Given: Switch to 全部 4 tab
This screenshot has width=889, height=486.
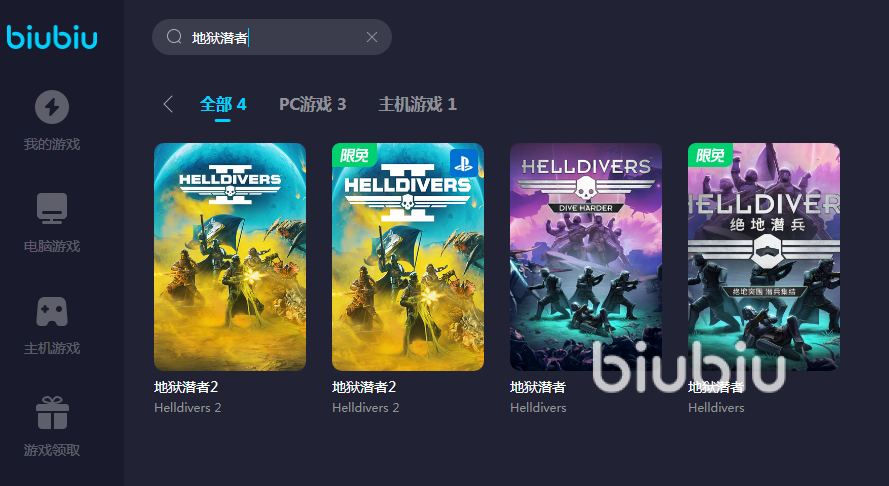Looking at the screenshot, I should (x=223, y=104).
